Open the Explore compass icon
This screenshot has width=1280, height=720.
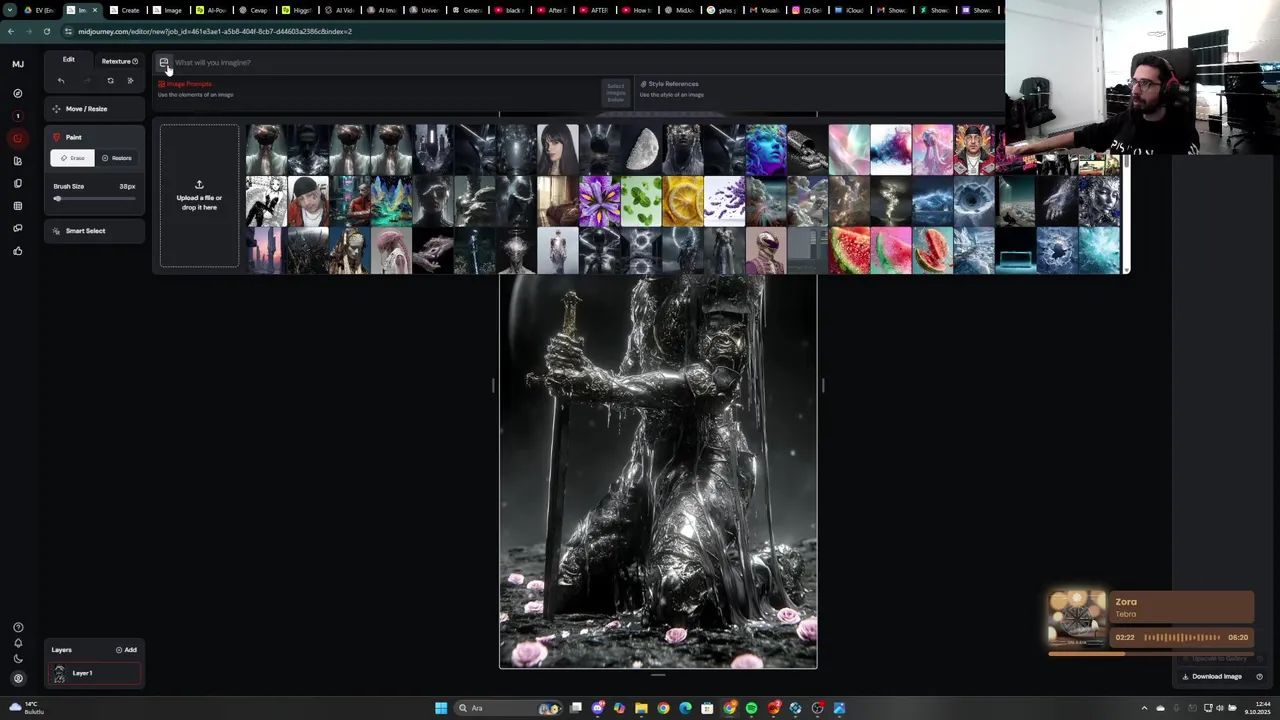coord(18,93)
